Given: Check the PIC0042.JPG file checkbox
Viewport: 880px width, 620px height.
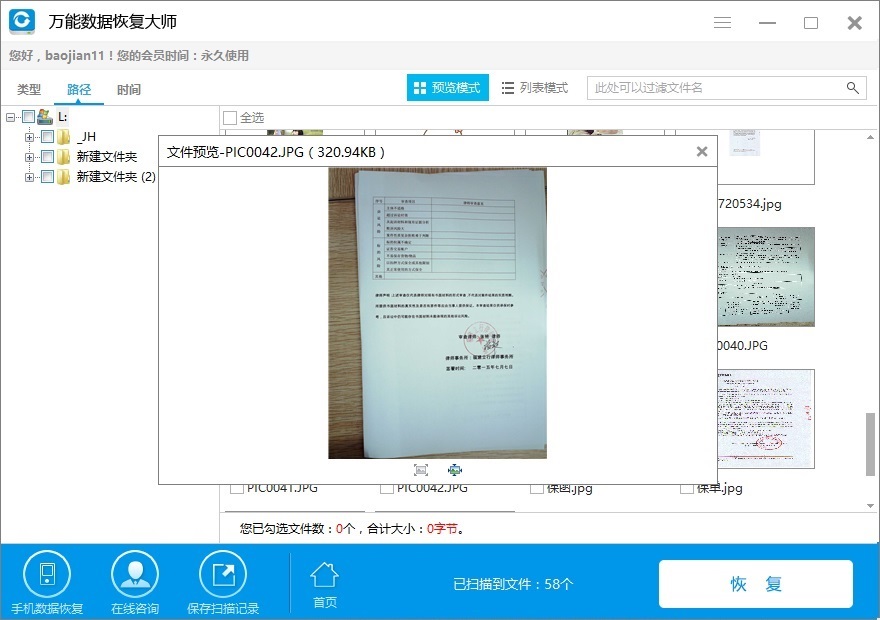Looking at the screenshot, I should (386, 489).
